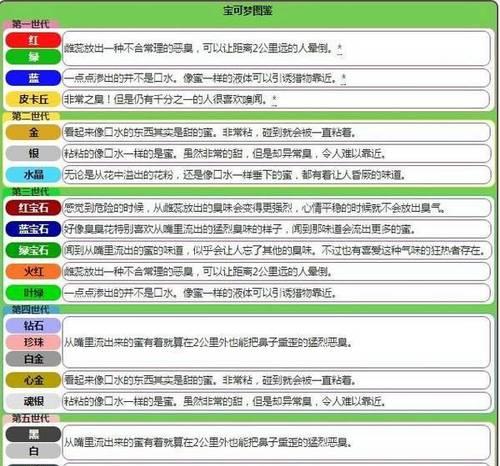The height and width of the screenshot is (466, 500).
Task: Select the 绿 version label
Action: coord(33,57)
